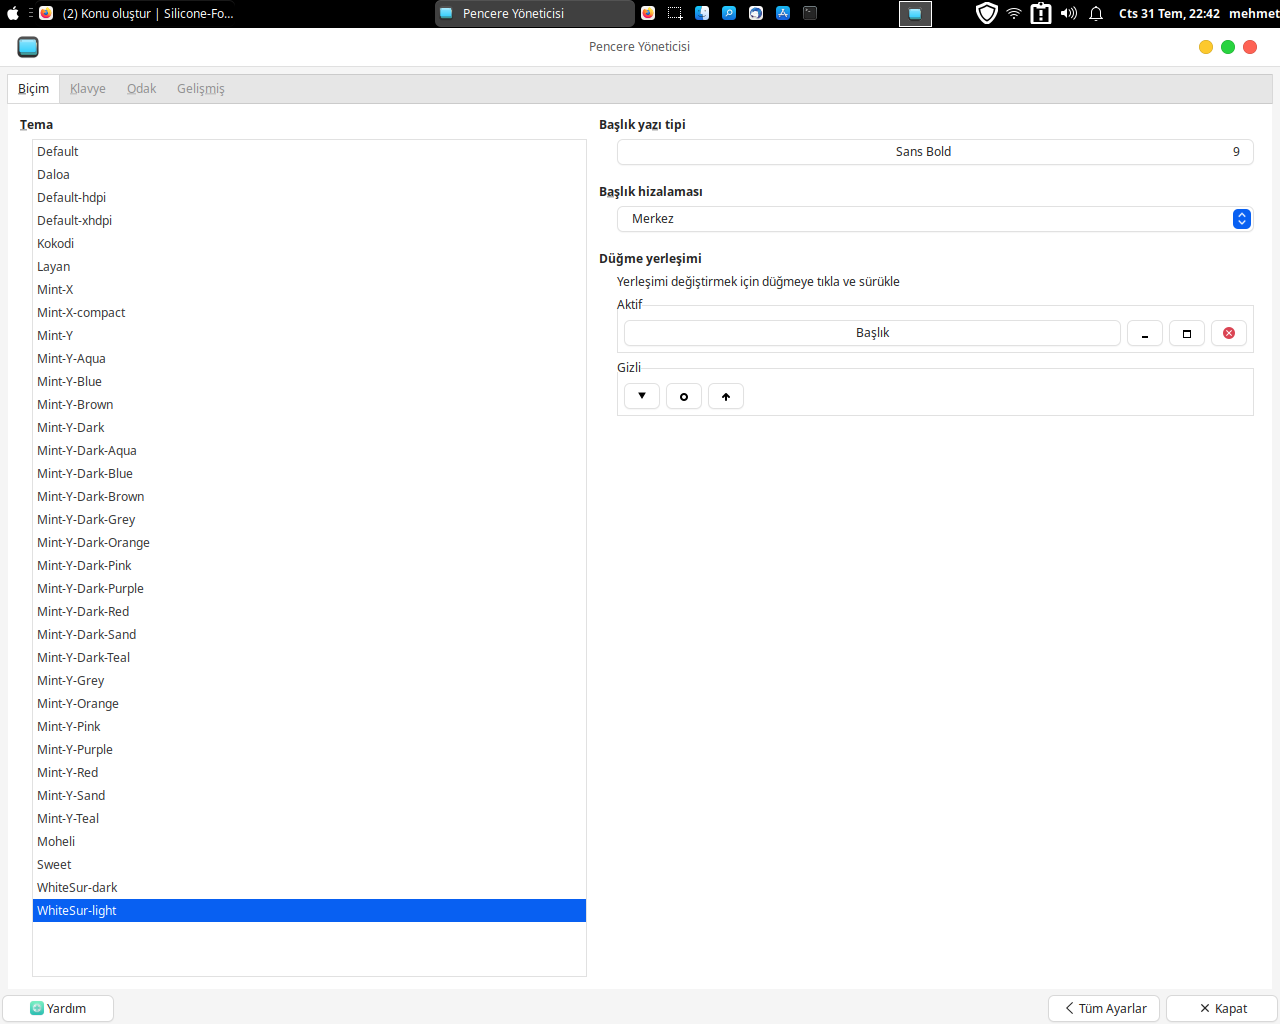Select the Daloa theme
The image size is (1280, 1024).
tap(309, 175)
